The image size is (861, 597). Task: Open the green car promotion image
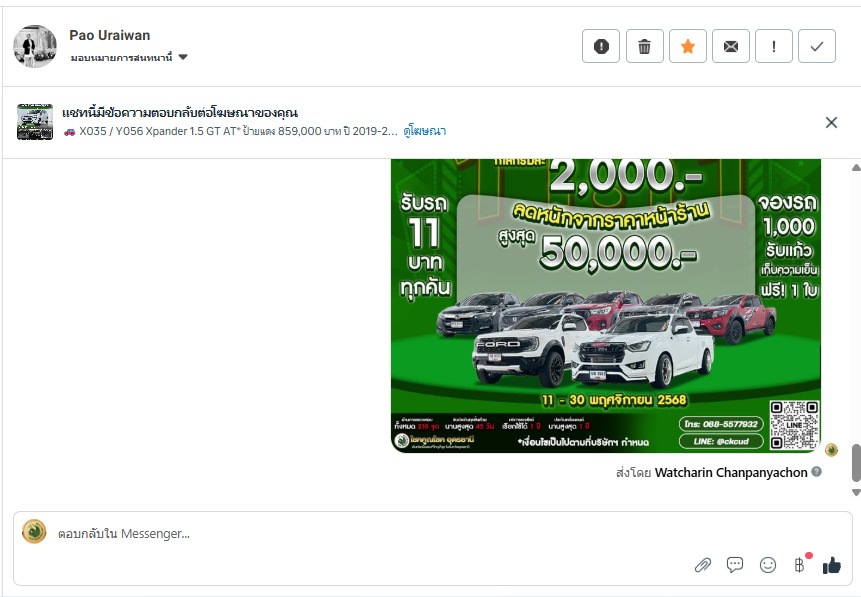[x=606, y=306]
